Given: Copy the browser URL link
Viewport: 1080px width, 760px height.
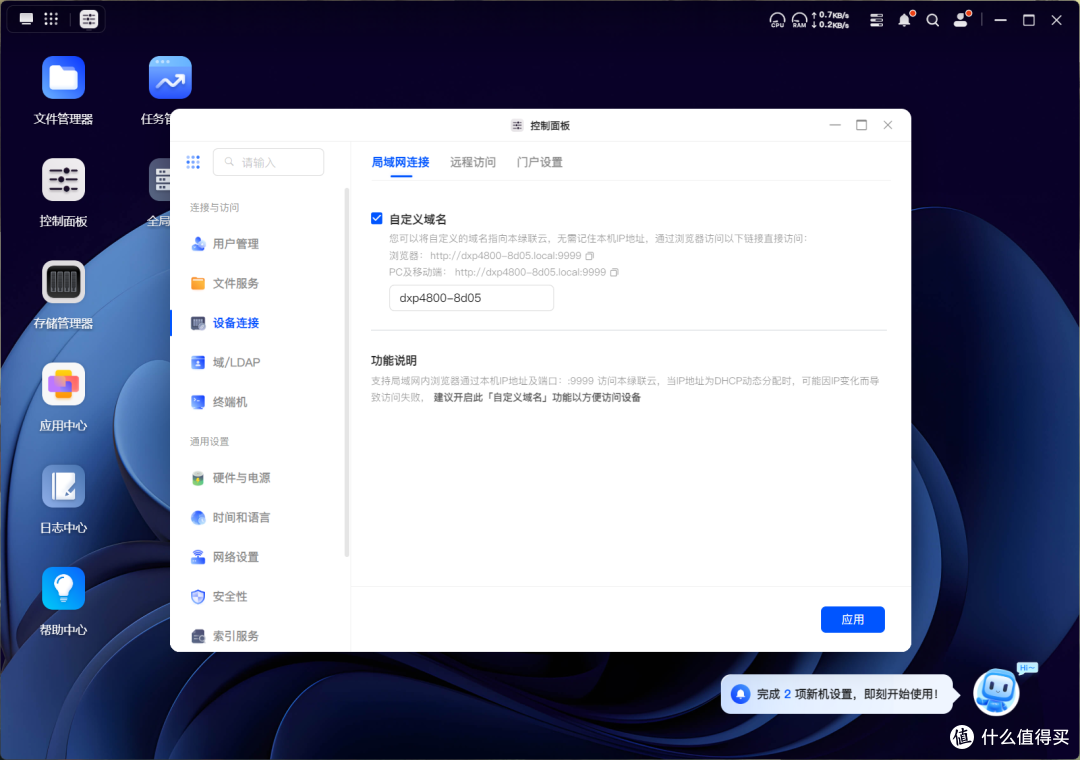Looking at the screenshot, I should [x=590, y=256].
